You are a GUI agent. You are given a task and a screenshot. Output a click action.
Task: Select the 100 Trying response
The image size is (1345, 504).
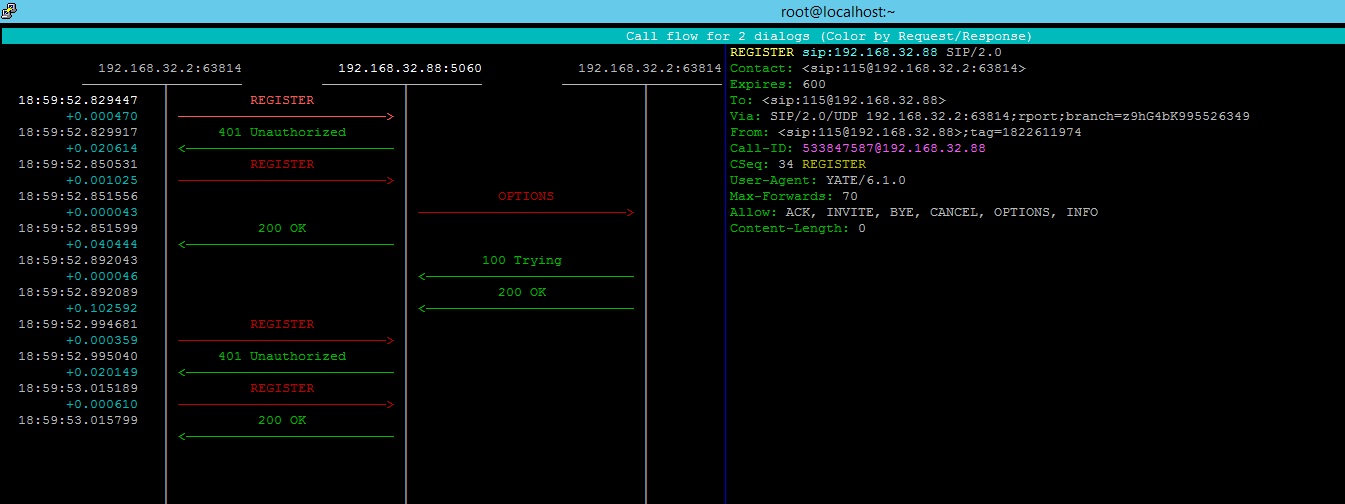521,261
